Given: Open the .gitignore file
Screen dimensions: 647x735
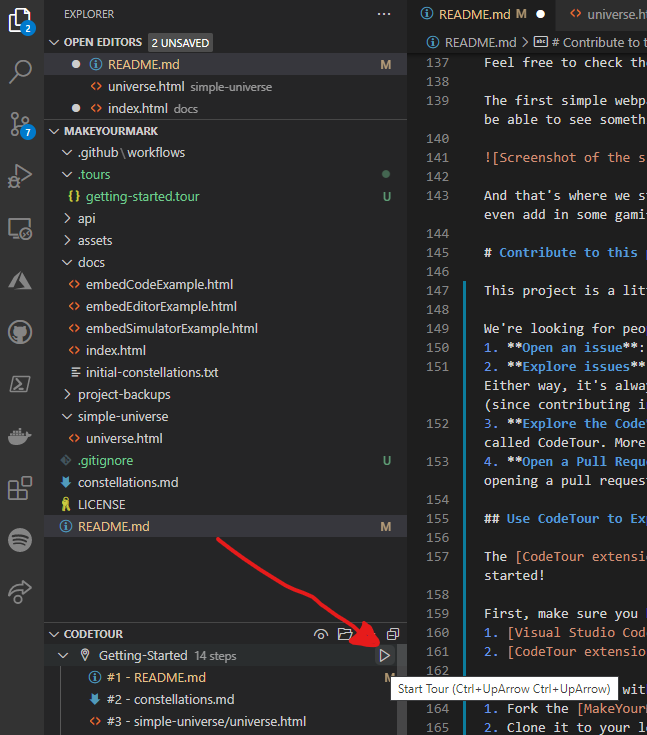Looking at the screenshot, I should pos(226,461).
